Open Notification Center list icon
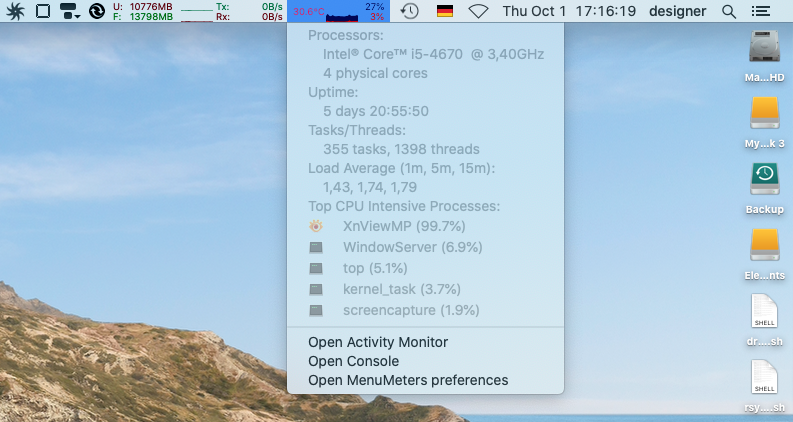This screenshot has height=422, width=793. pyautogui.click(x=761, y=11)
